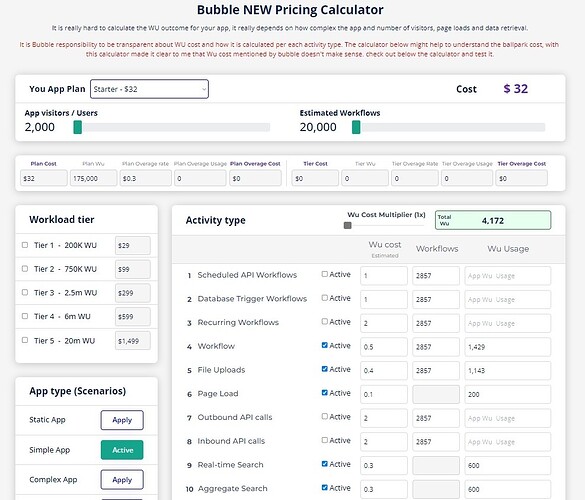Click the Plan Wu 175,000 field
This screenshot has height=500, width=585.
coord(93,178)
